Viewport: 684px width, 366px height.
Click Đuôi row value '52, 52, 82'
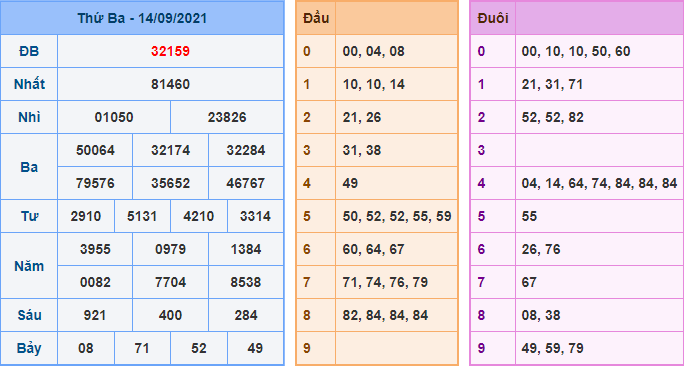coord(553,117)
